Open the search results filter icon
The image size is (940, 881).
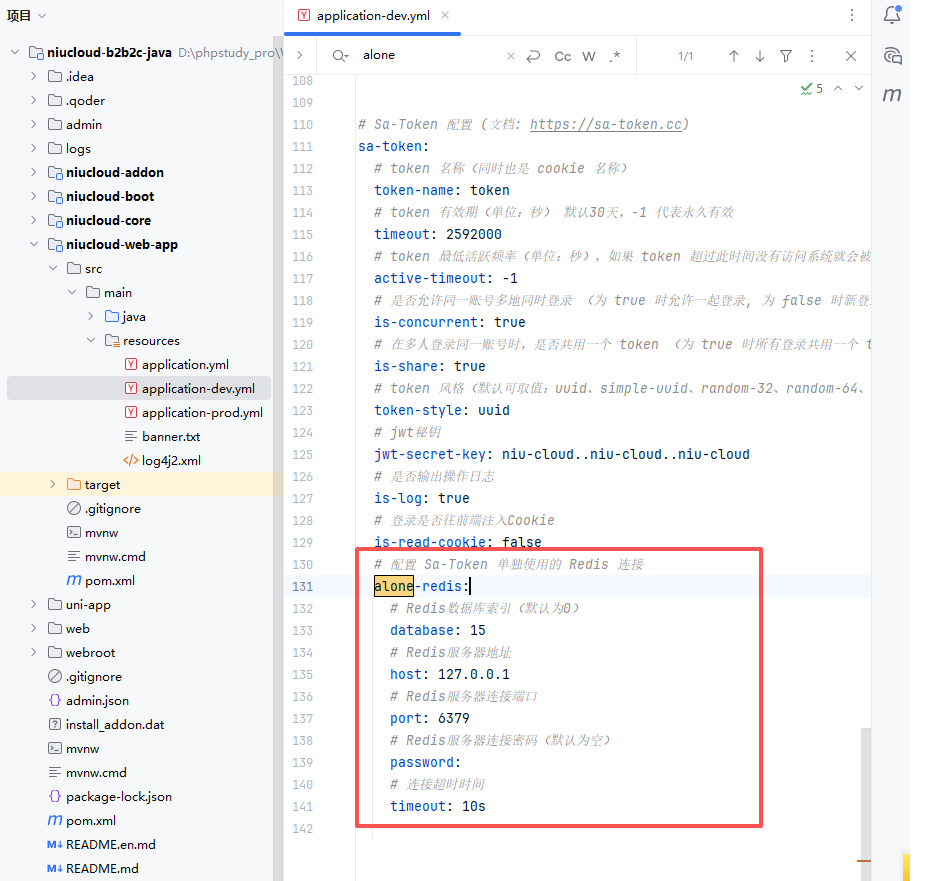(786, 56)
